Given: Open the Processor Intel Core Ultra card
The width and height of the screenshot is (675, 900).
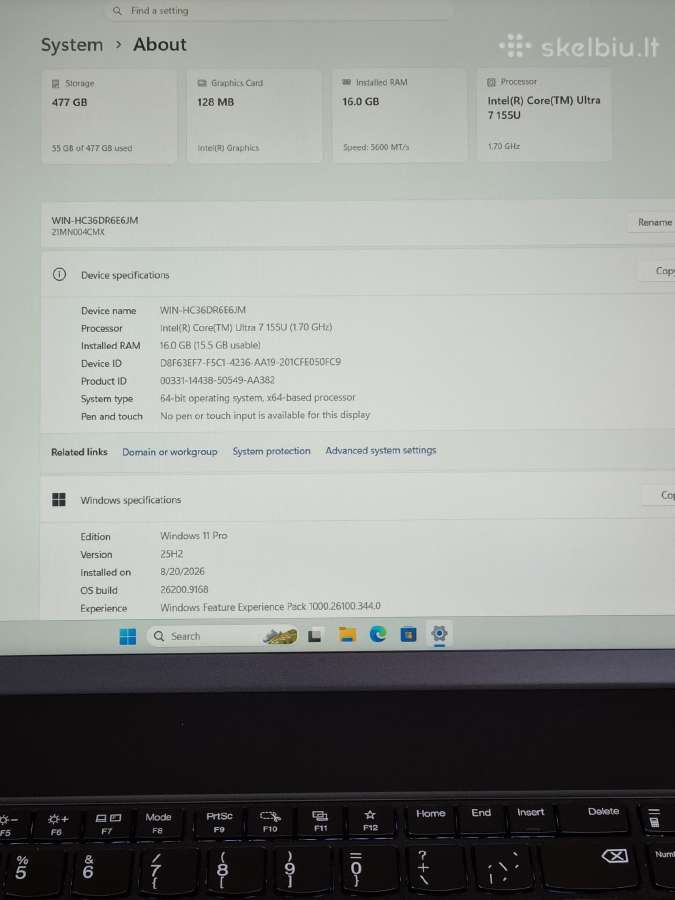Looking at the screenshot, I should coord(544,115).
